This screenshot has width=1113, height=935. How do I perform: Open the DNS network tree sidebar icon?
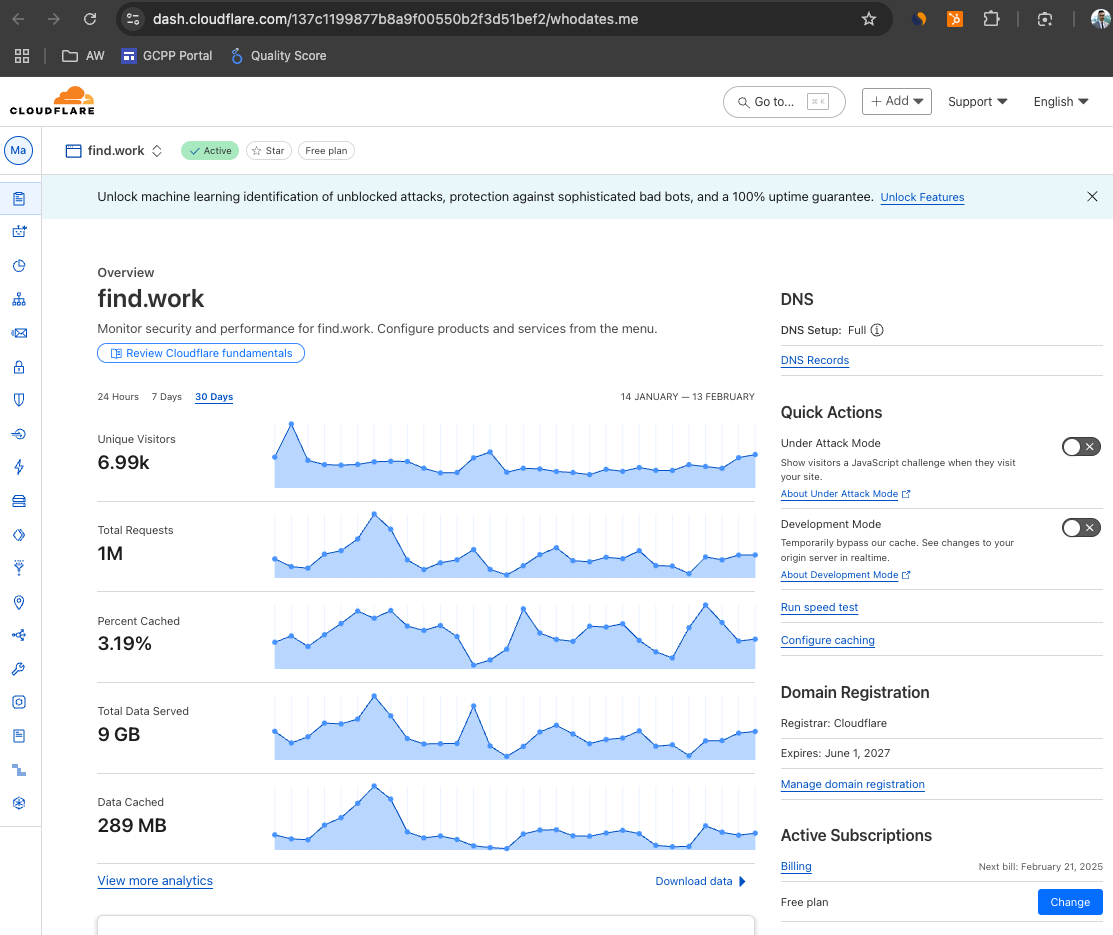click(x=19, y=300)
